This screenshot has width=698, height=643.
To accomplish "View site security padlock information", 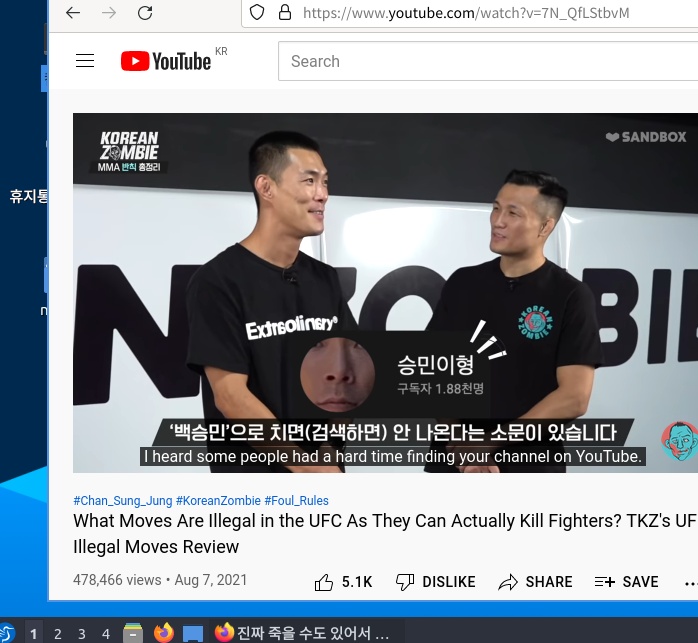I will (x=285, y=12).
